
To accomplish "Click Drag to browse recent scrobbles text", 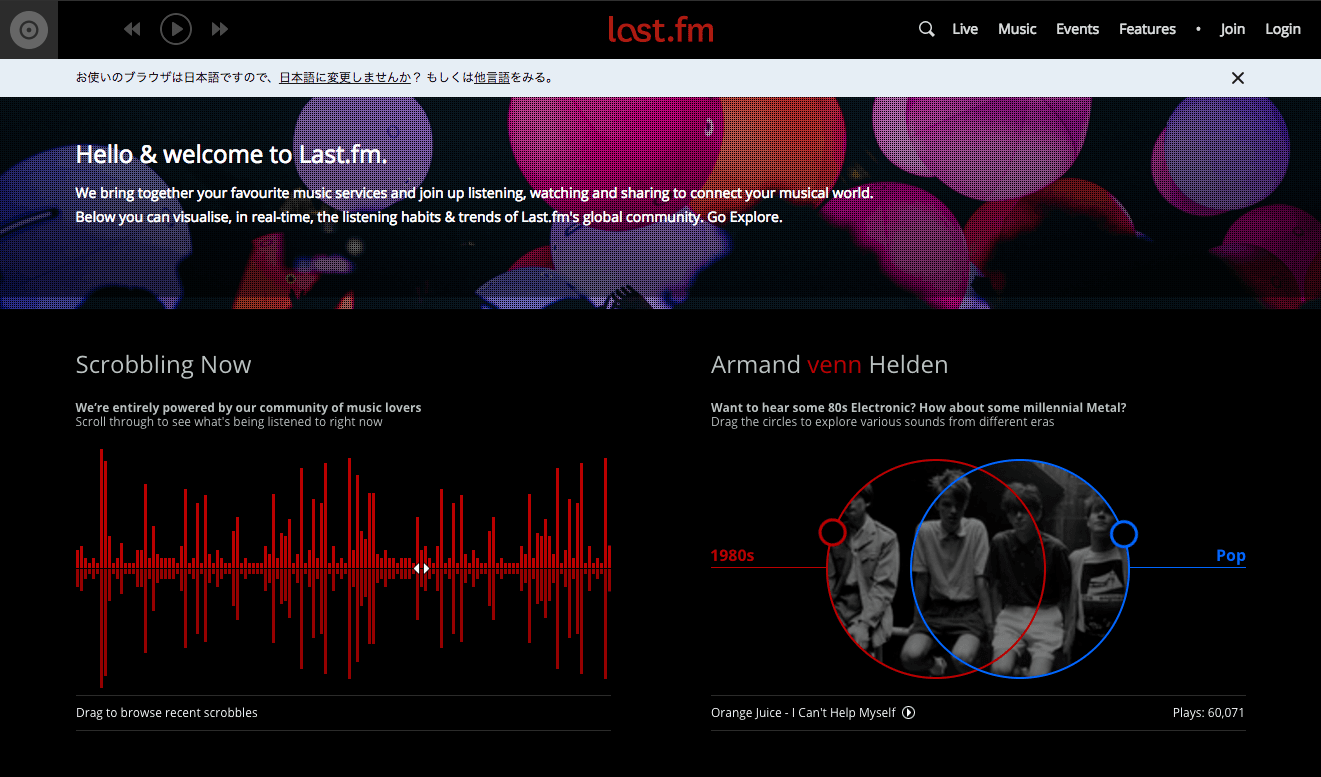I will (x=167, y=713).
